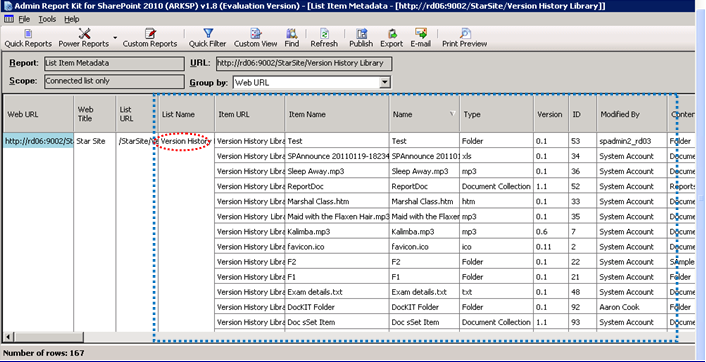706x362 pixels.
Task: Click the horizontal scrollbar thumb
Action: tap(48, 337)
